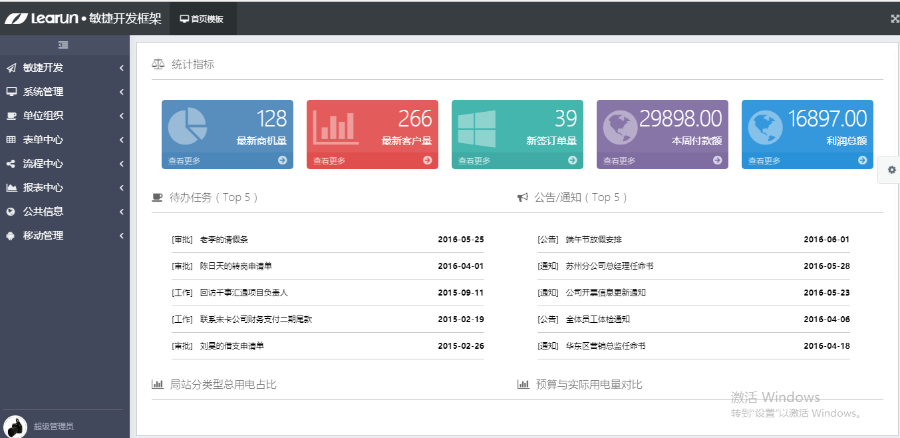Viewport: 900px width, 438px height.
Task: Click the arrow circle on 利润总额 card footer
Action: pyautogui.click(x=862, y=160)
